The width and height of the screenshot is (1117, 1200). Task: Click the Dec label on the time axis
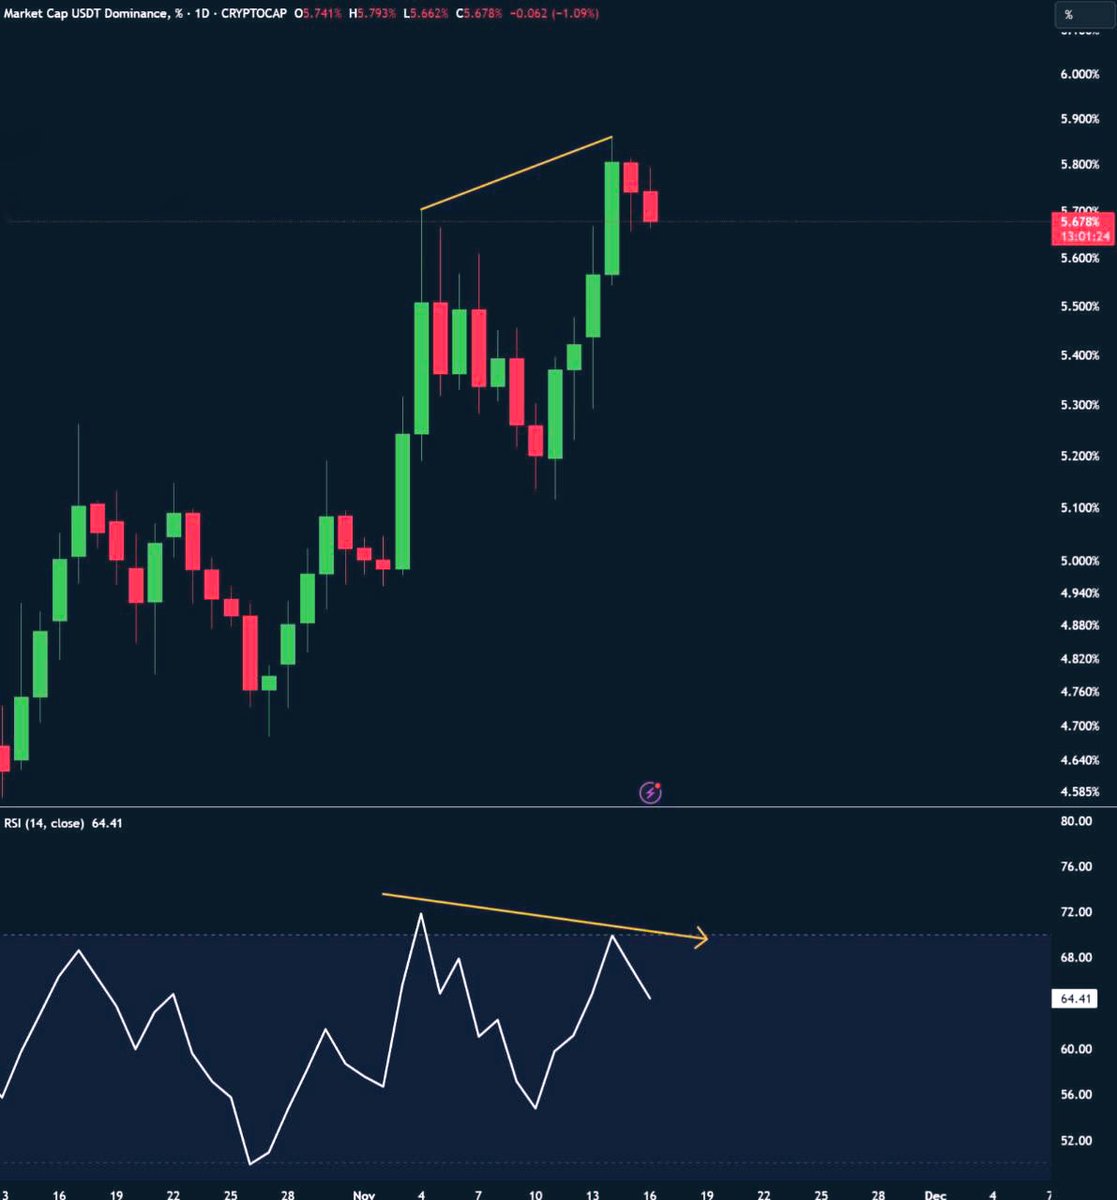click(x=935, y=1195)
